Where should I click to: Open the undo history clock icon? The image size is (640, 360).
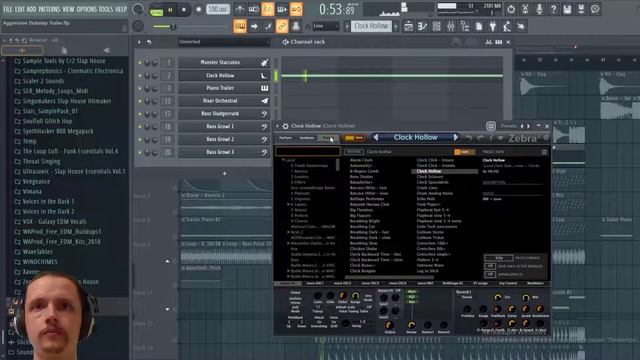[x=511, y=9]
